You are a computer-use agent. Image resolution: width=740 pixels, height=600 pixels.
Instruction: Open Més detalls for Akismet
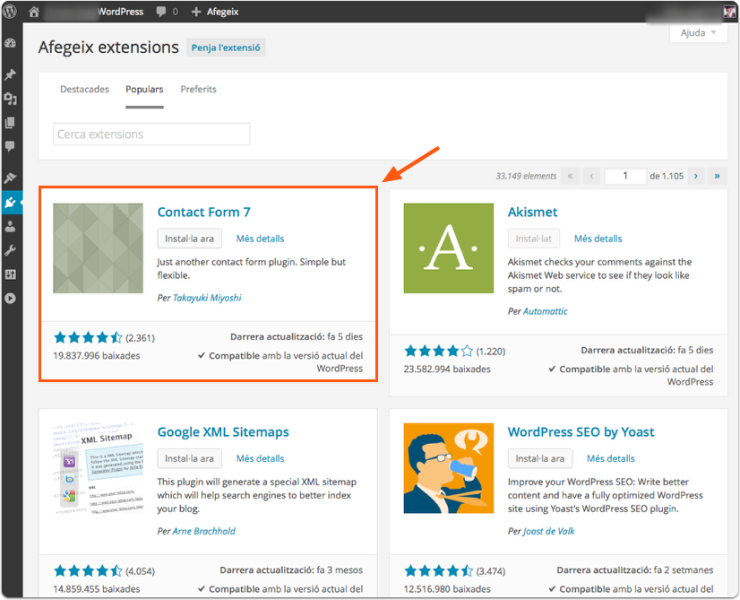coord(598,238)
